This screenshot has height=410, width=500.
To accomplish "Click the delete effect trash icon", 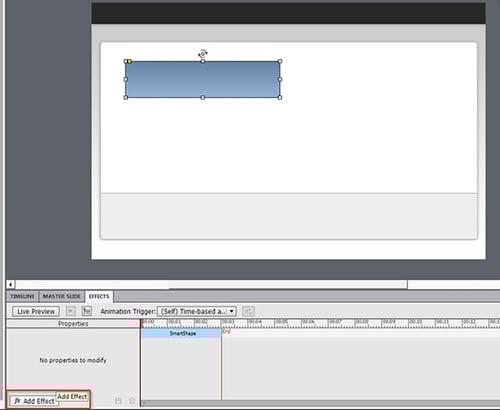I will coord(132,400).
